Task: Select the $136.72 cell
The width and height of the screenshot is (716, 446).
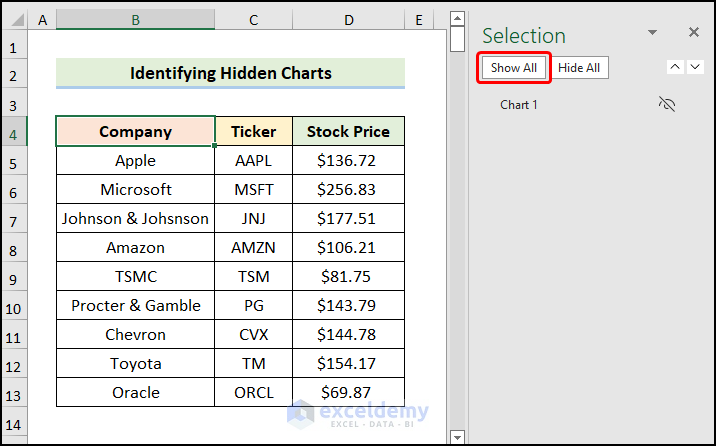Action: pyautogui.click(x=348, y=160)
